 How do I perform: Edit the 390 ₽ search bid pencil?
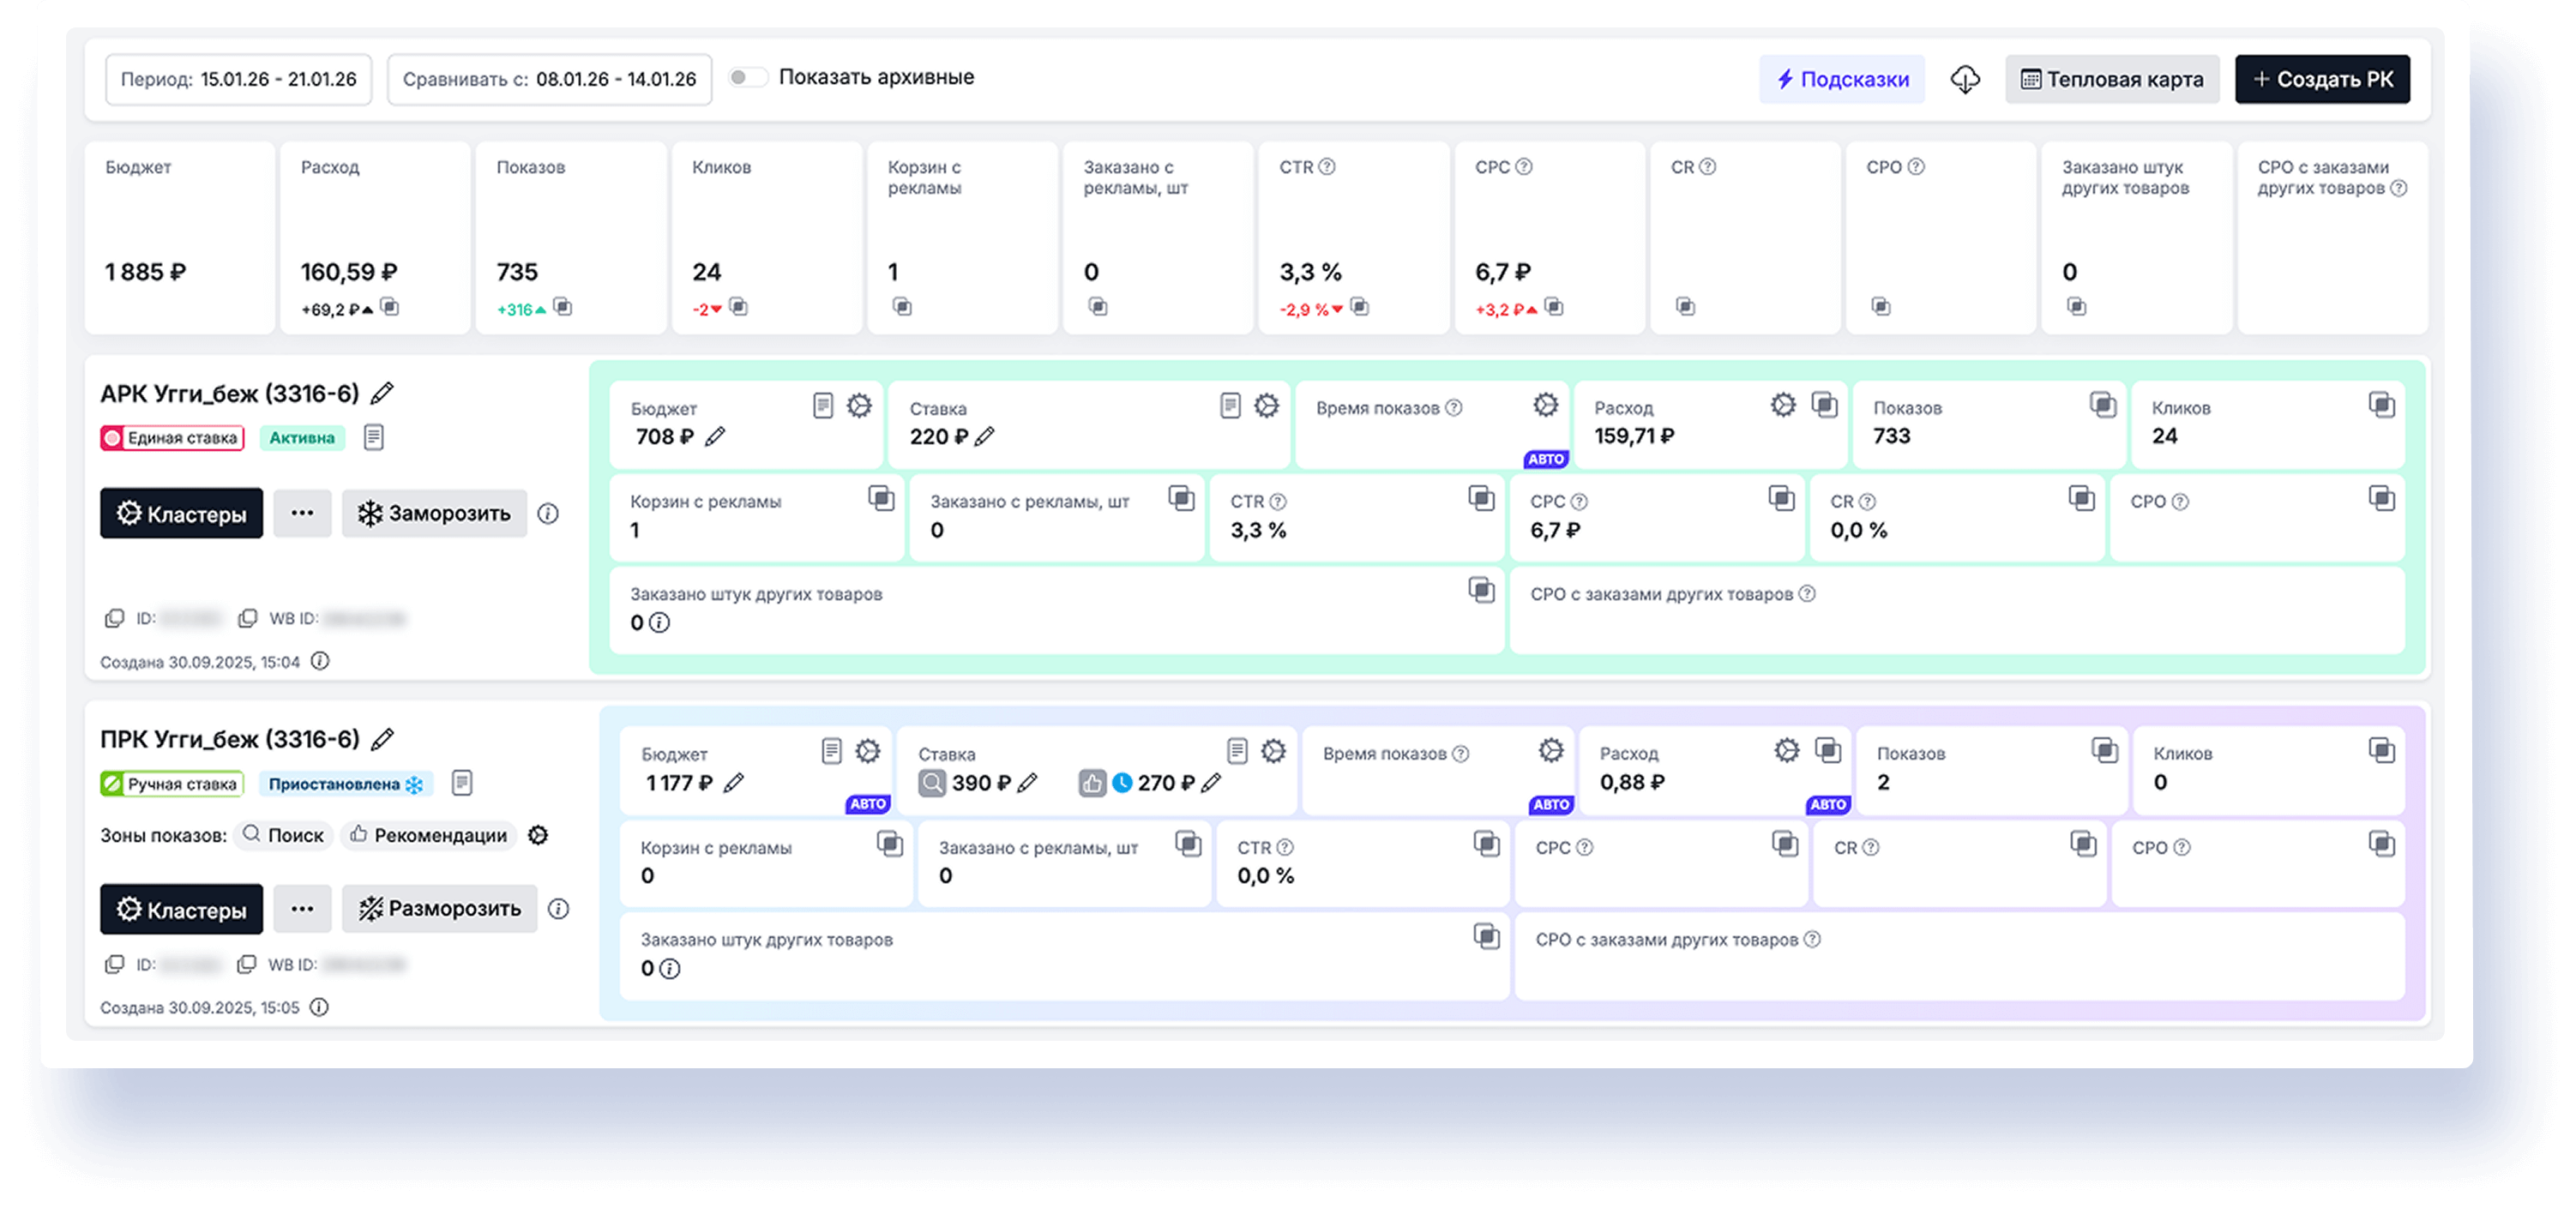(1027, 783)
